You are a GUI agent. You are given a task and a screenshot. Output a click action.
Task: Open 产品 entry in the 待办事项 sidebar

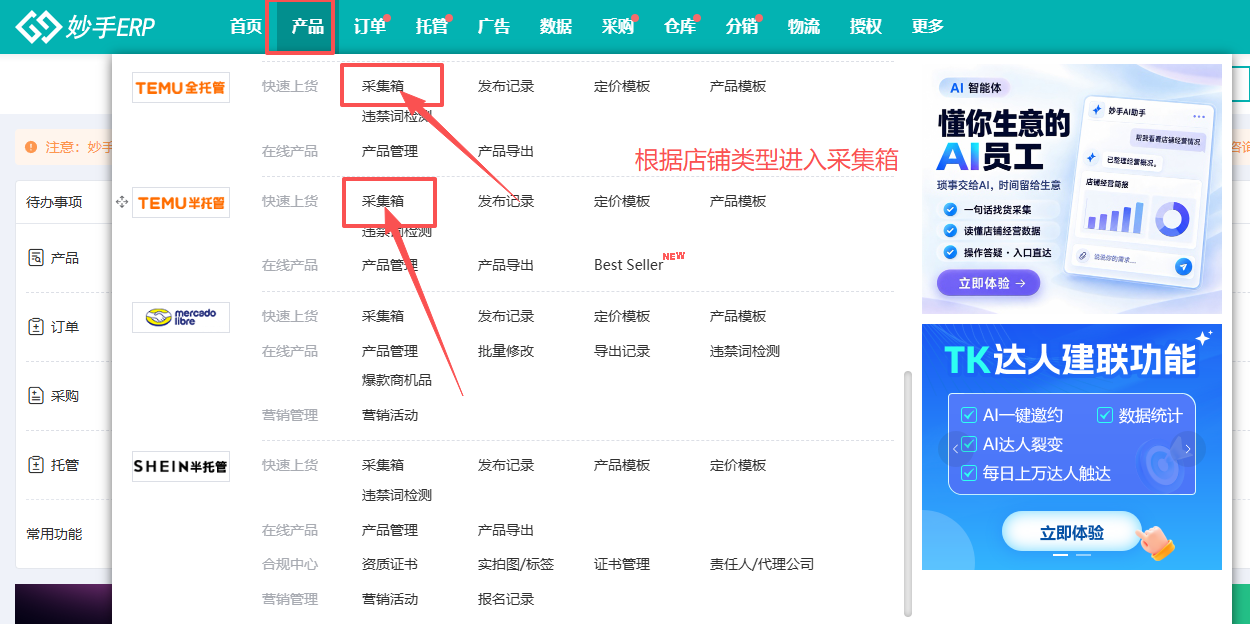pyautogui.click(x=54, y=258)
